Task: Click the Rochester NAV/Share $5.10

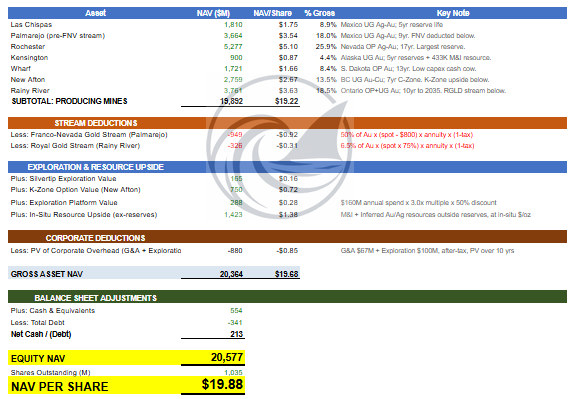Action: (x=288, y=46)
